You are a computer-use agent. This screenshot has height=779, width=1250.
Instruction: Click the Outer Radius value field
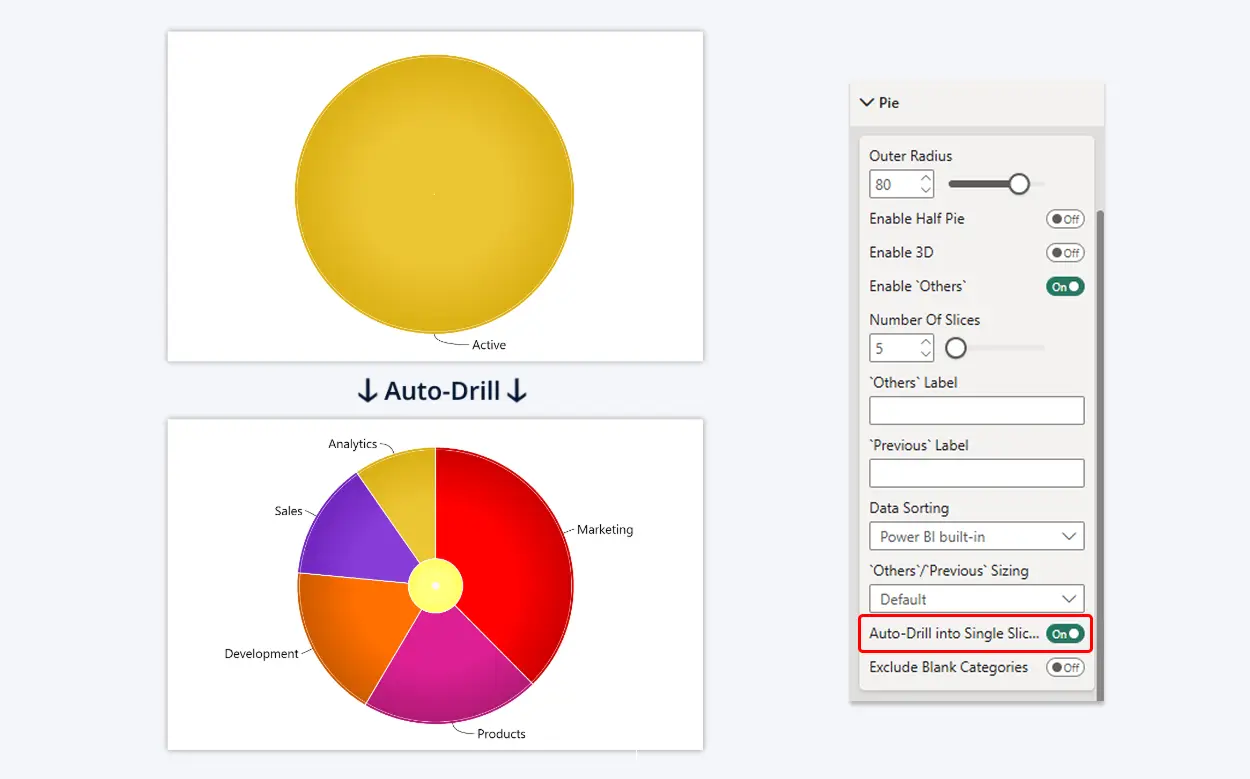[x=893, y=185]
